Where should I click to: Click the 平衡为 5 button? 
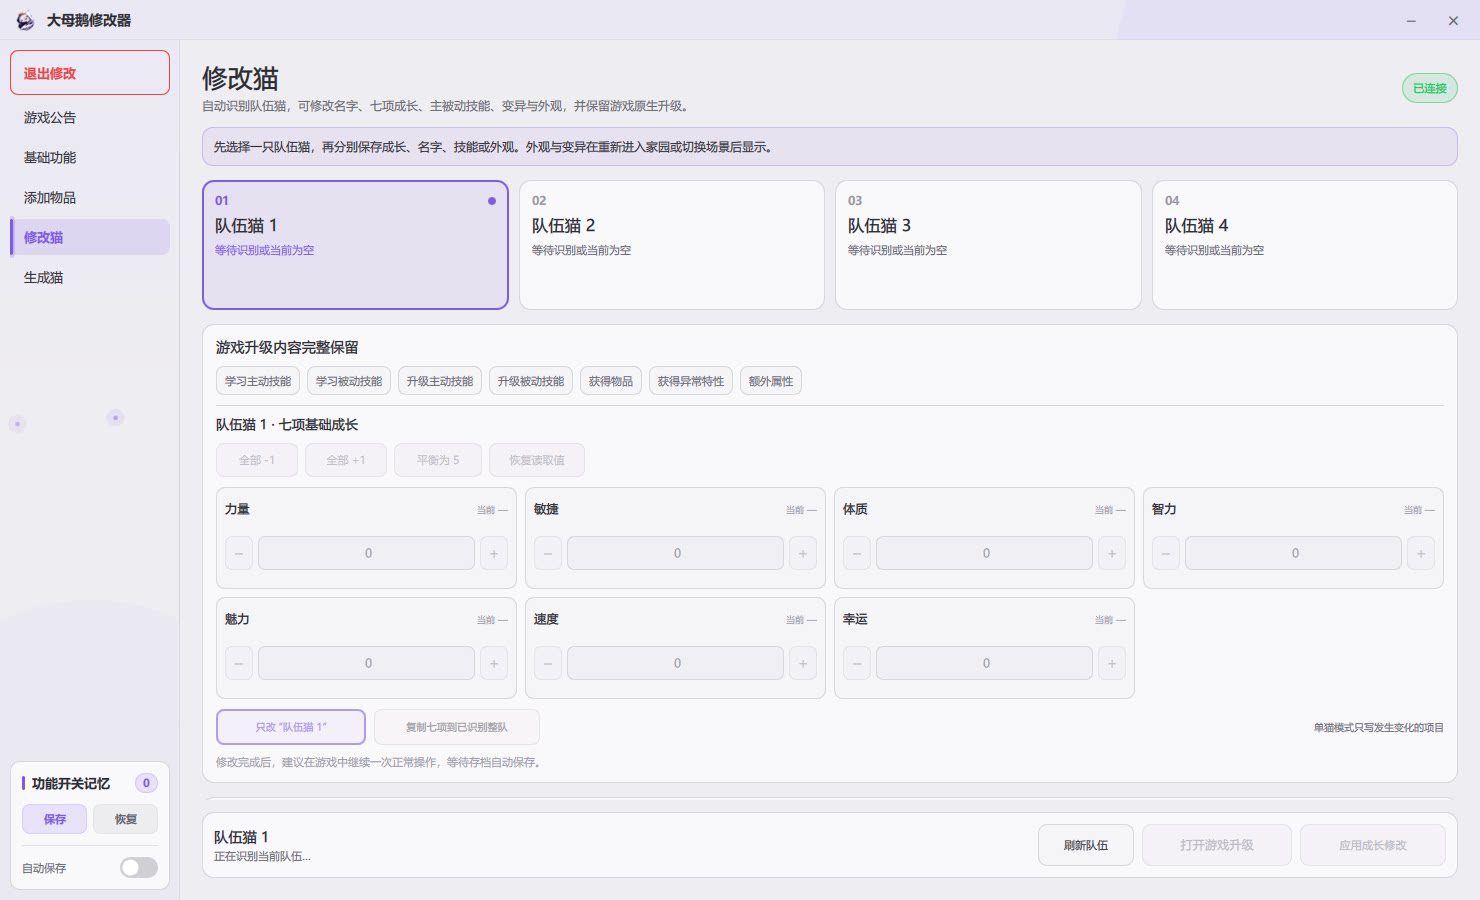point(438,460)
